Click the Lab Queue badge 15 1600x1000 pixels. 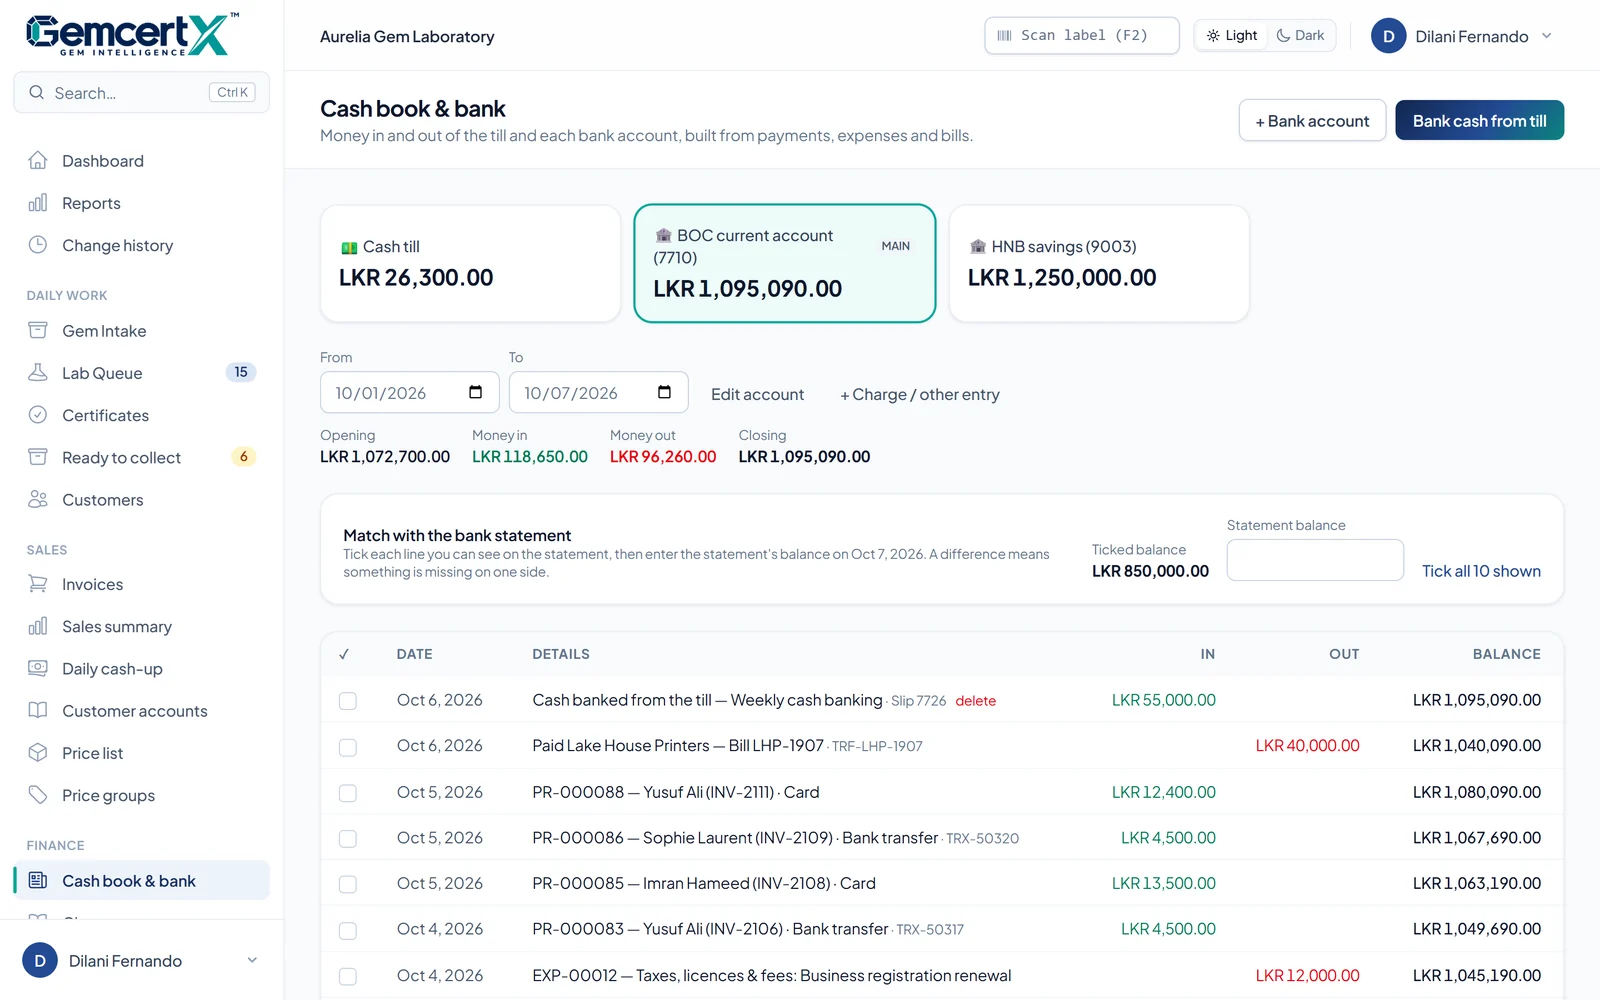pos(241,372)
